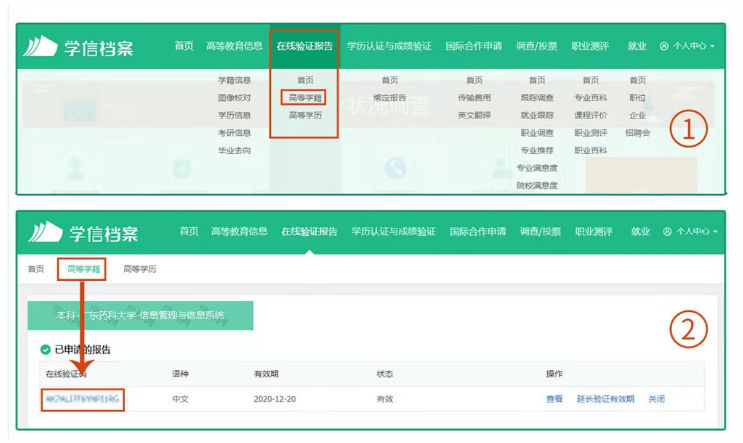Click the 学信档案 logo in panel ②
743x443 pixels.
coord(84,232)
